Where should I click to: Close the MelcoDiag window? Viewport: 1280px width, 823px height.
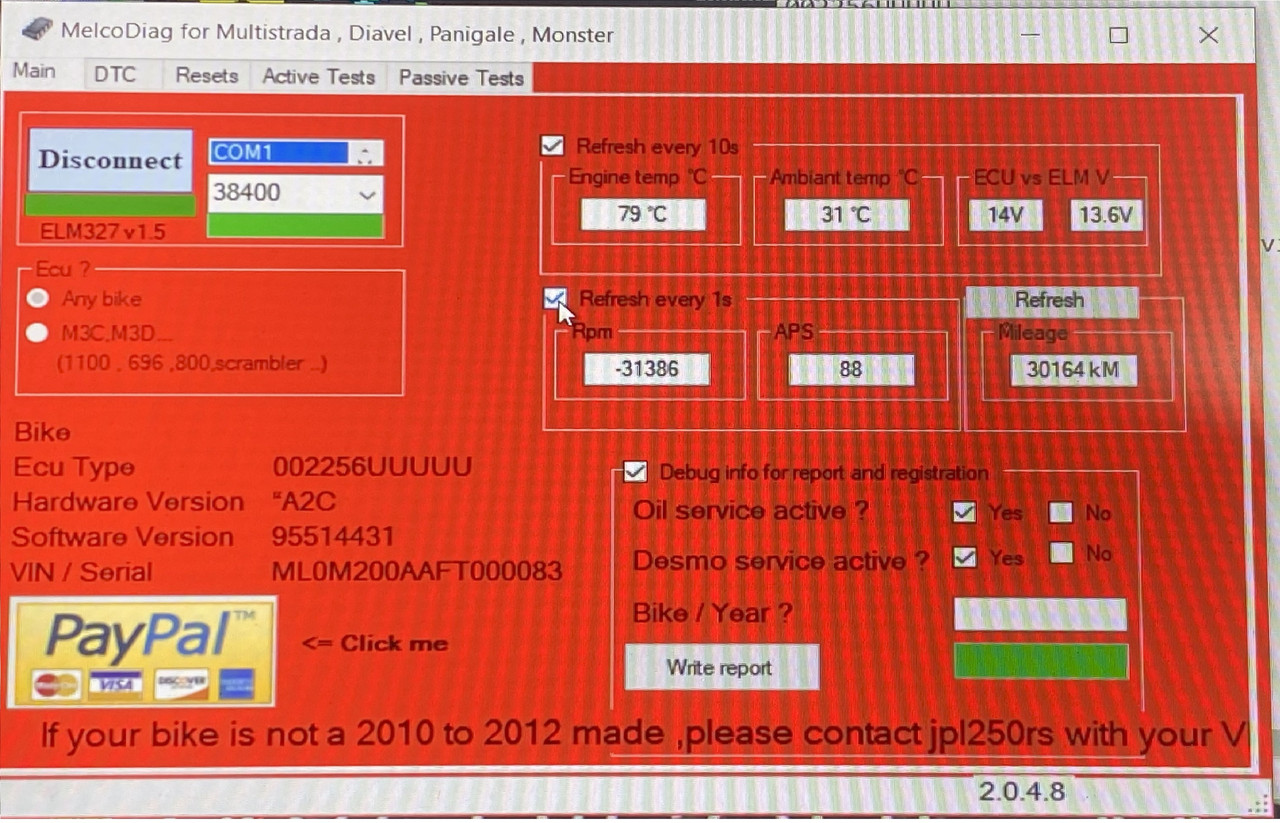coord(1208,35)
